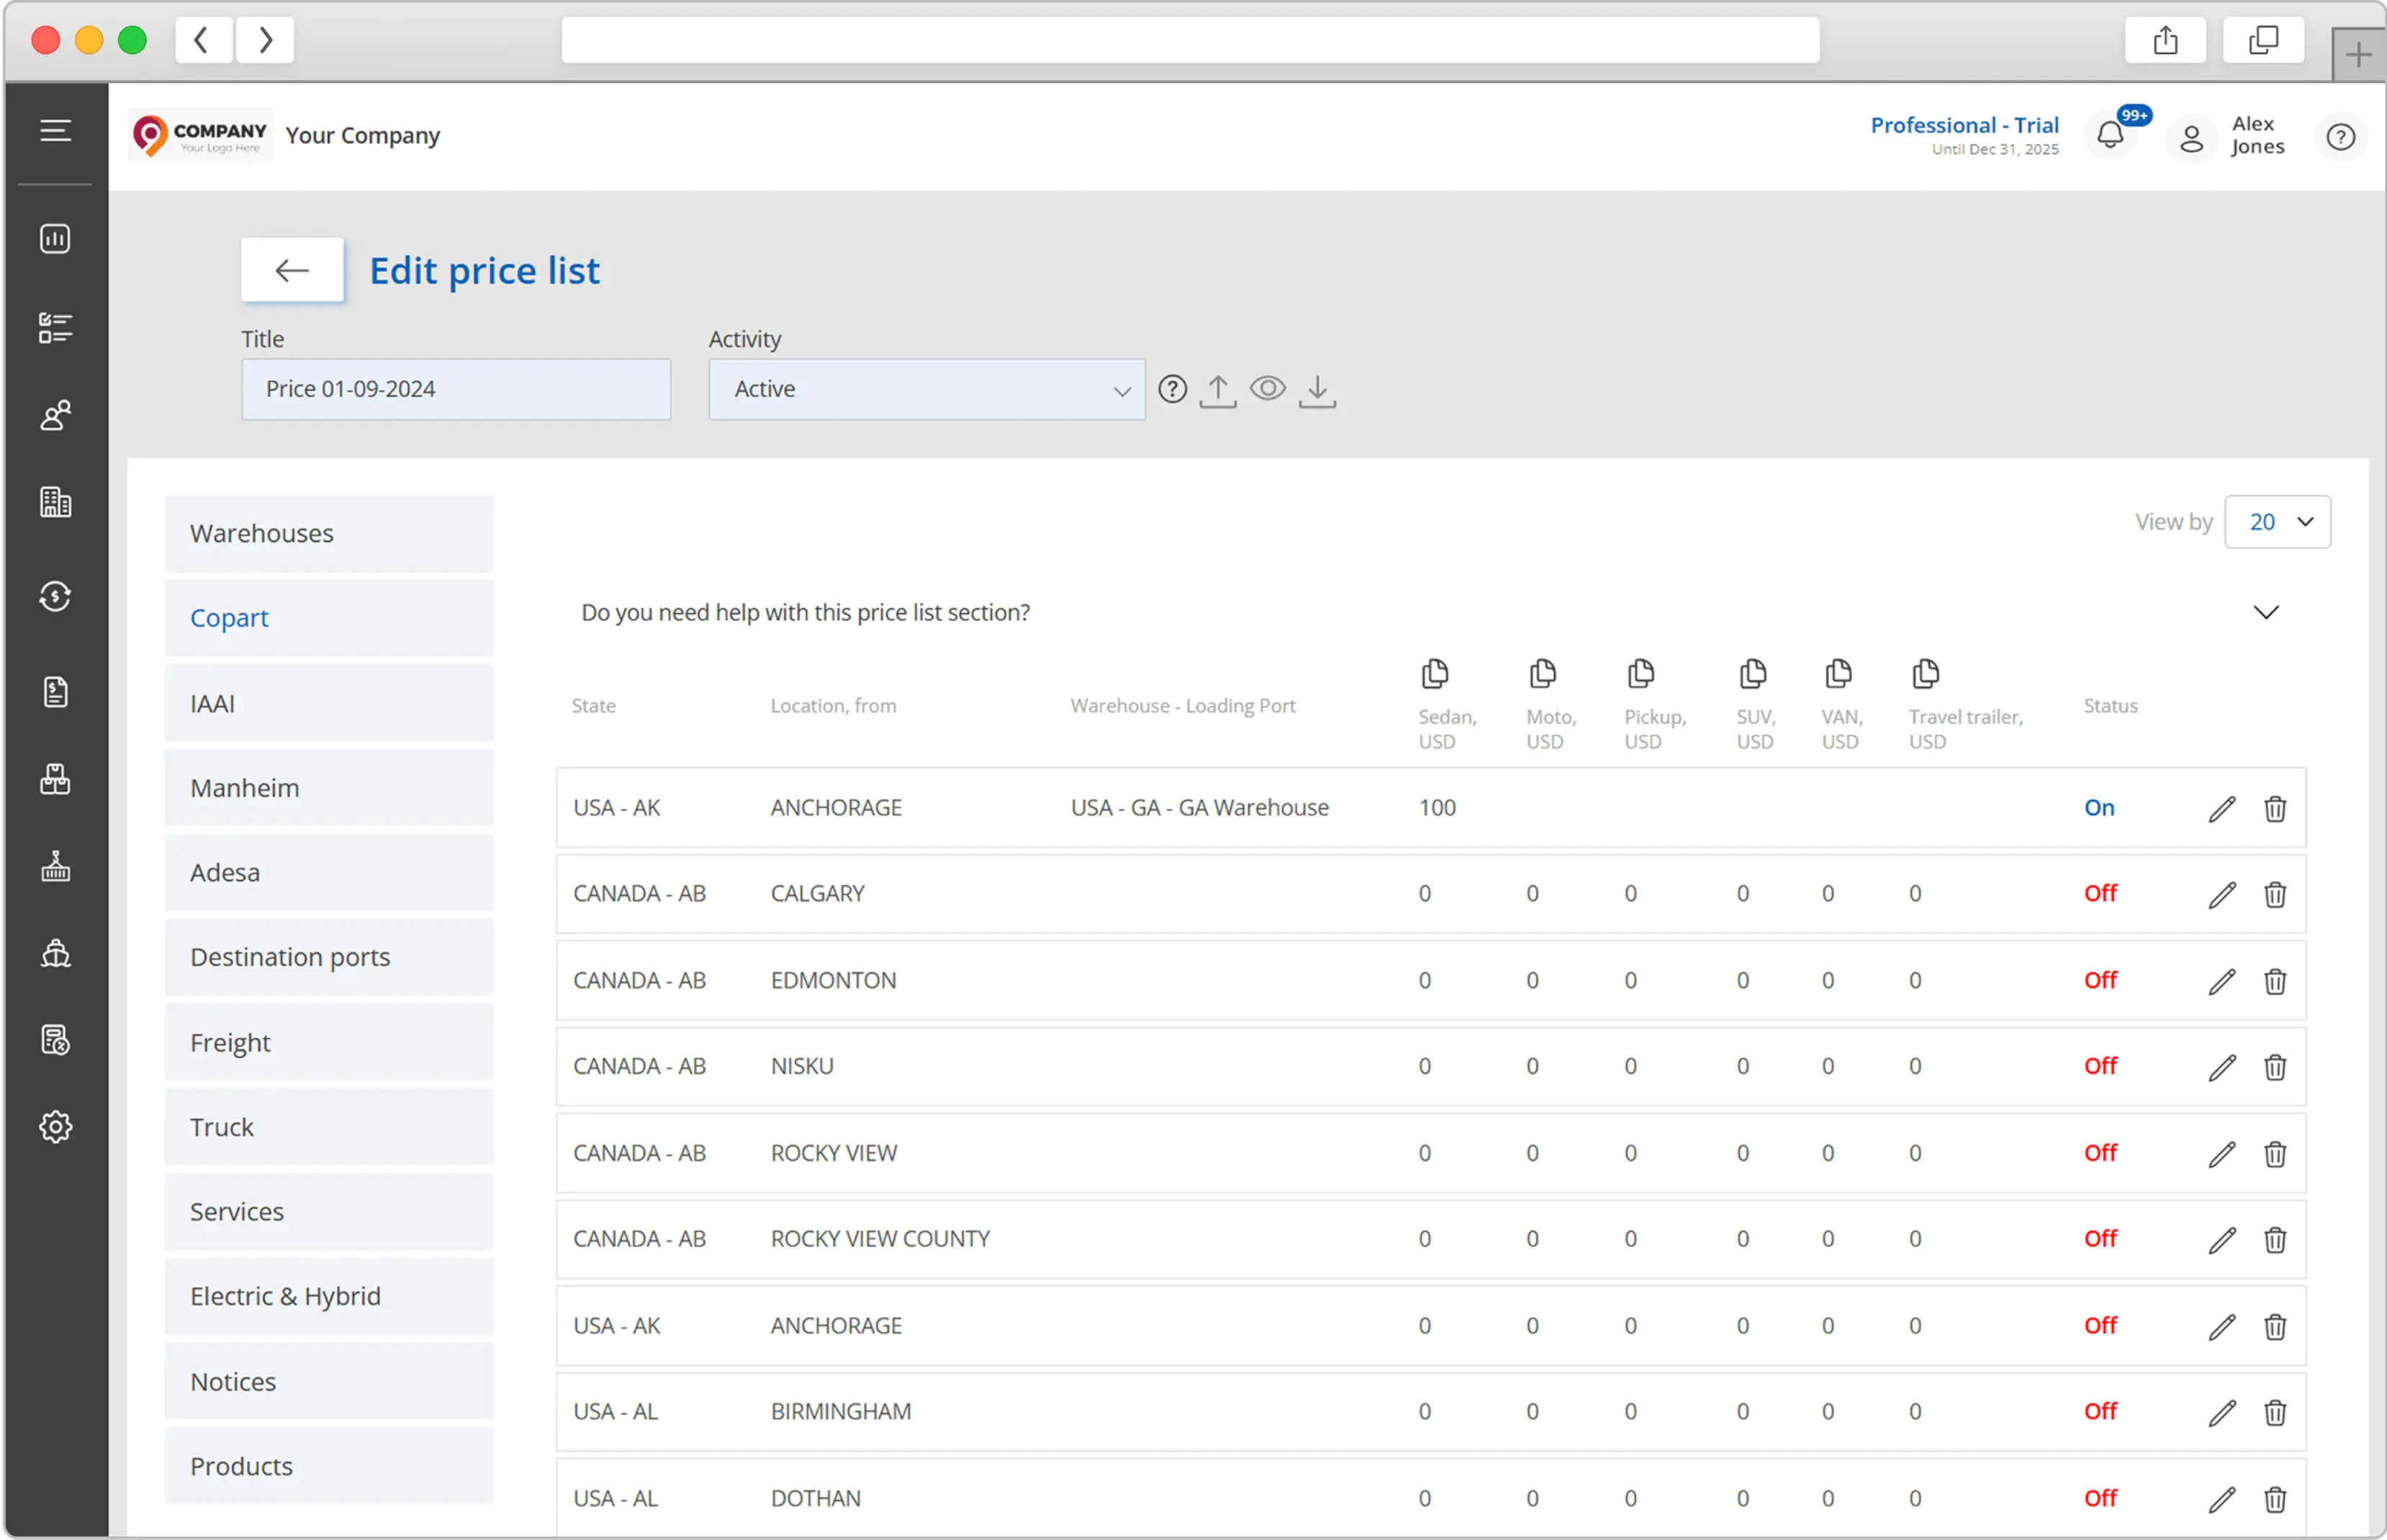Click the Professional - Trial plan link
The image size is (2387, 1540).
(1964, 125)
